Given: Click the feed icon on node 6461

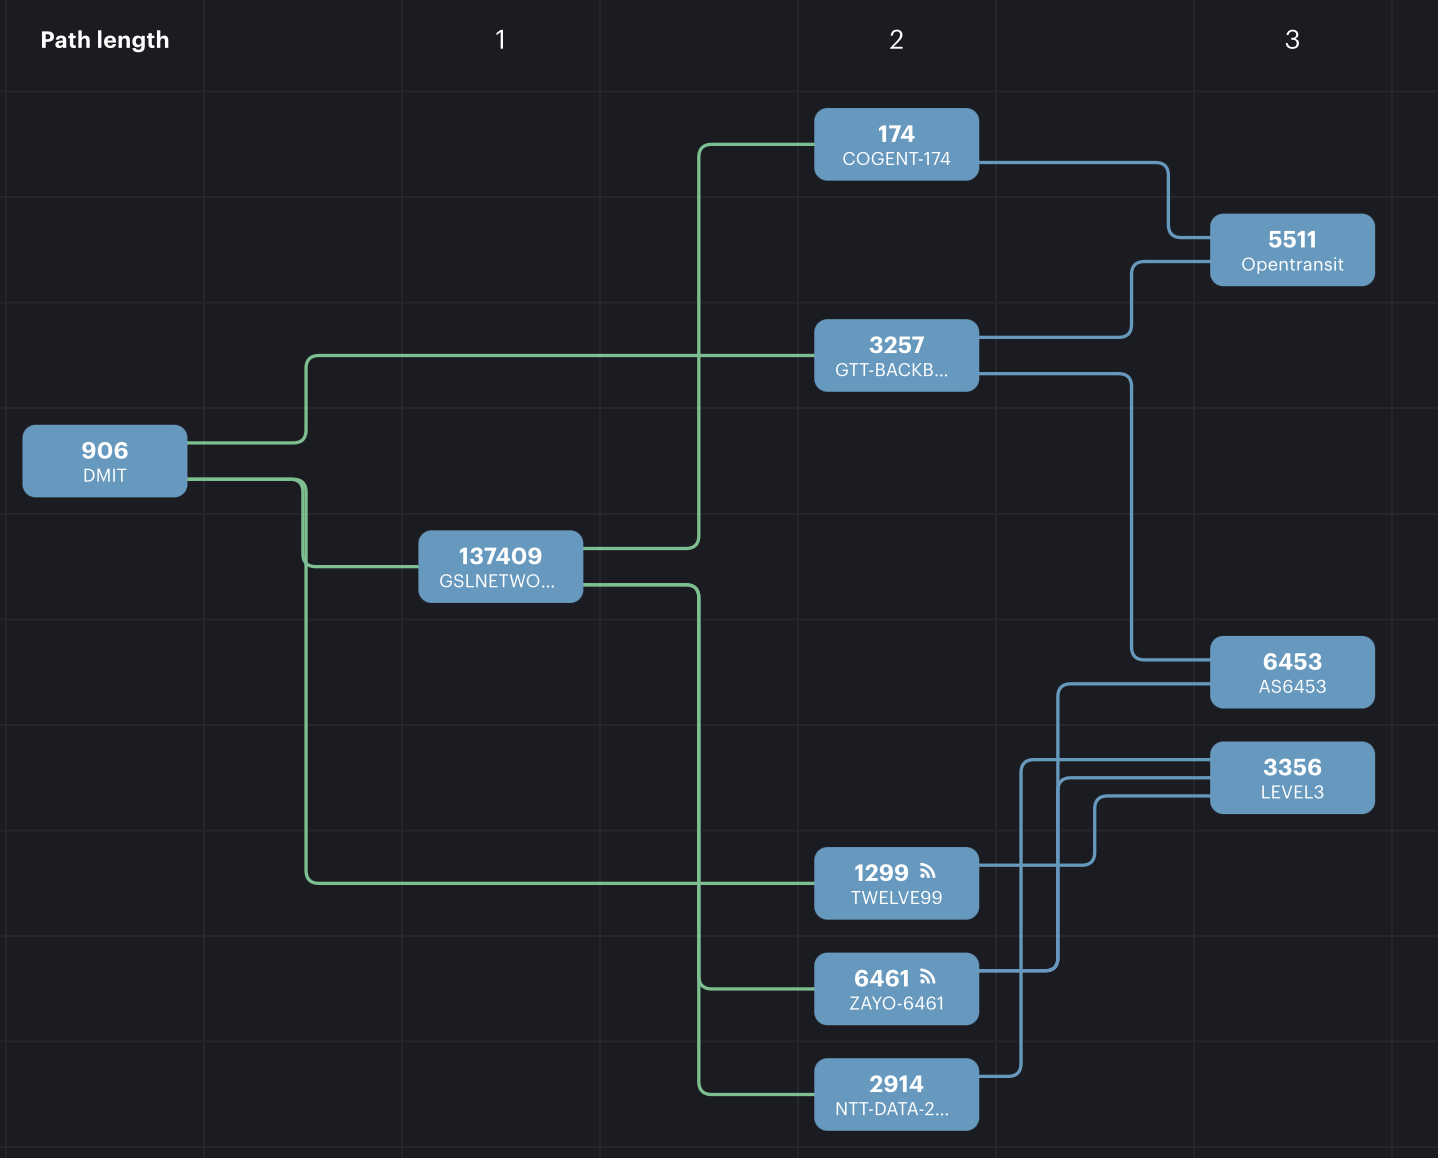Looking at the screenshot, I should tap(927, 977).
